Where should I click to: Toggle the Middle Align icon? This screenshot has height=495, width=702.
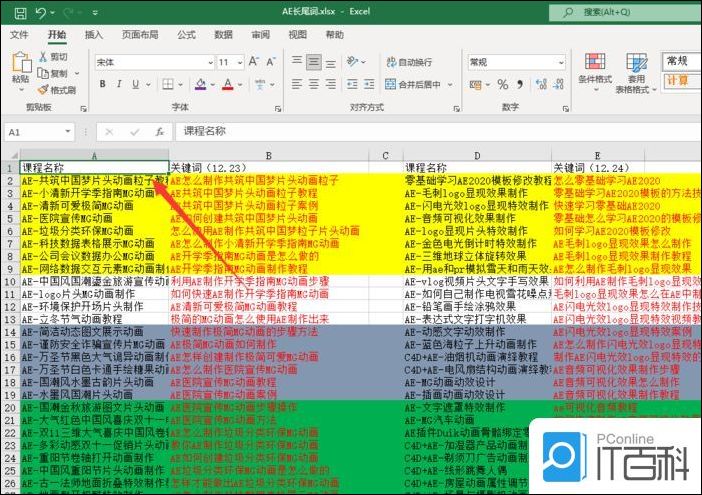click(x=314, y=62)
